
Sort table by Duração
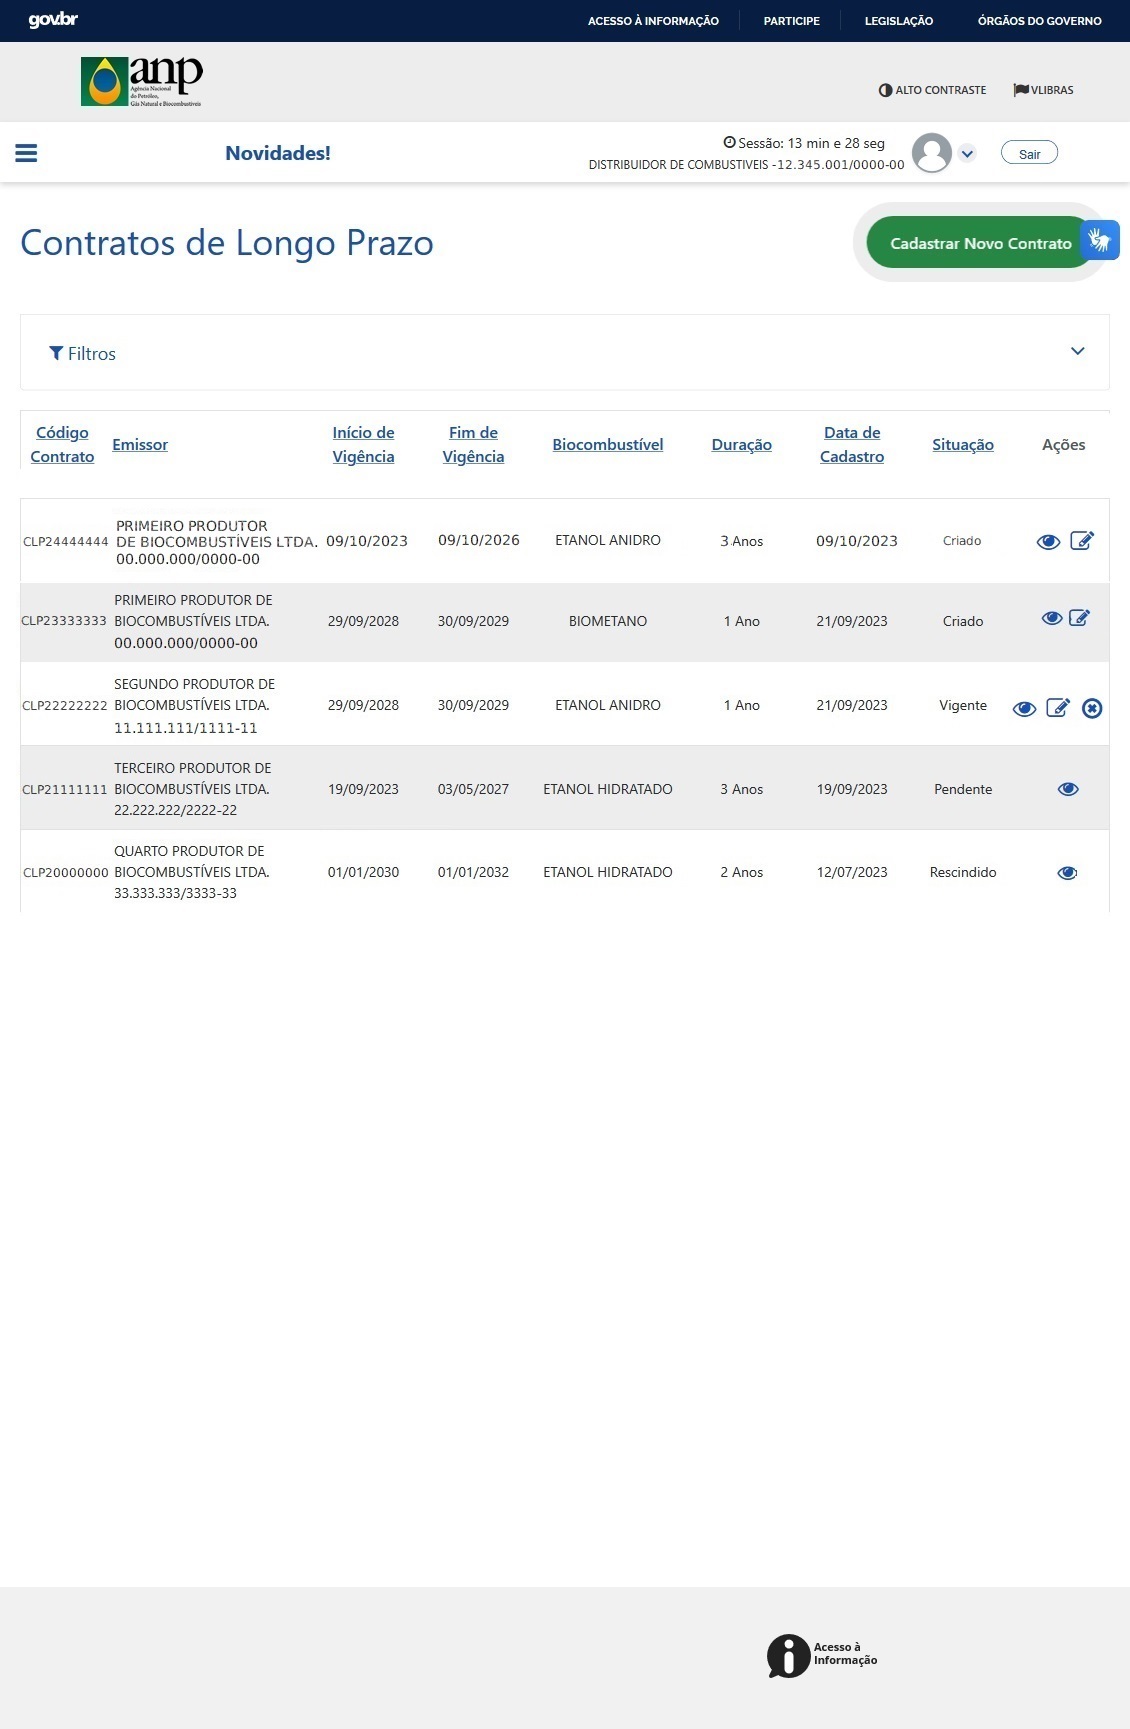point(742,445)
